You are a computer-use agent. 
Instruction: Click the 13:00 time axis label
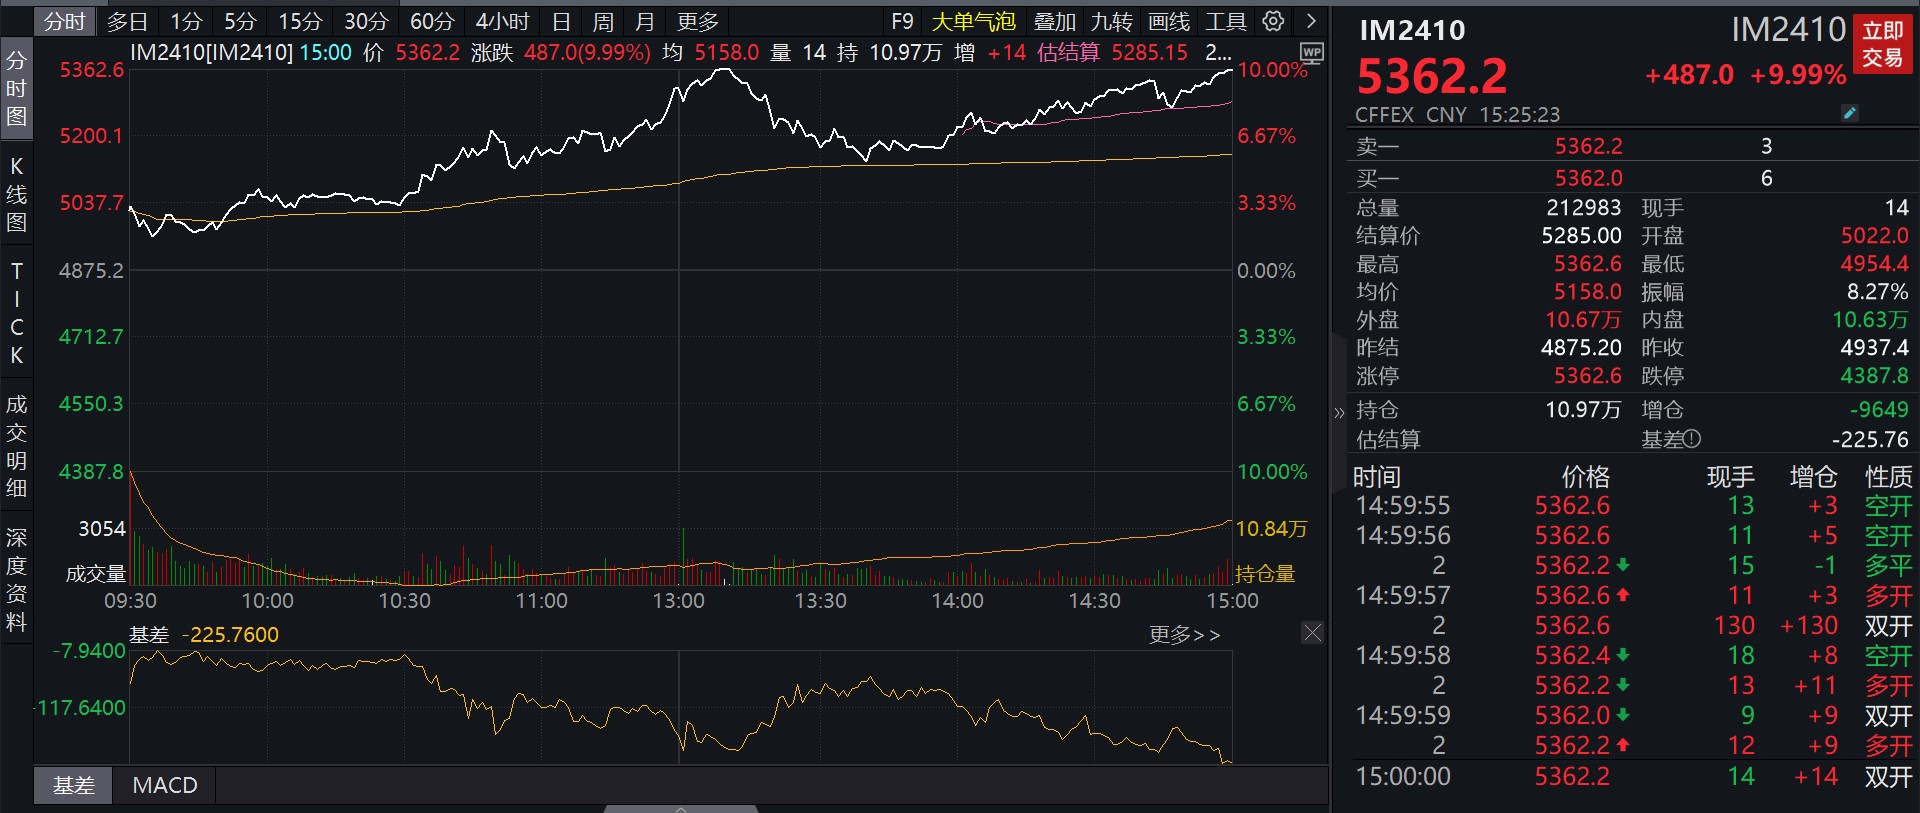click(x=679, y=601)
